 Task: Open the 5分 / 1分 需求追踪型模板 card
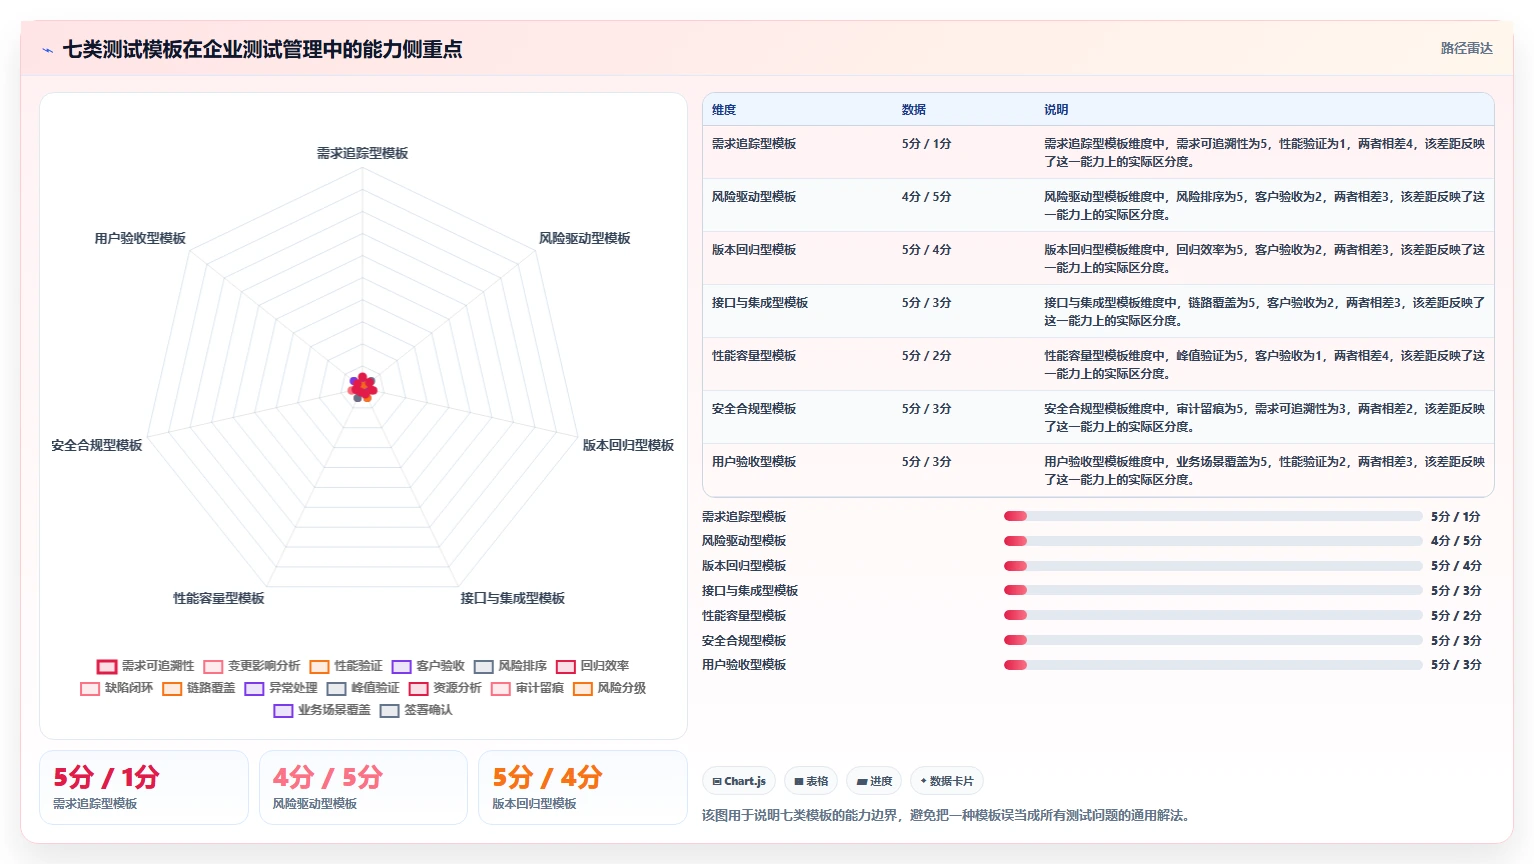[x=144, y=787]
